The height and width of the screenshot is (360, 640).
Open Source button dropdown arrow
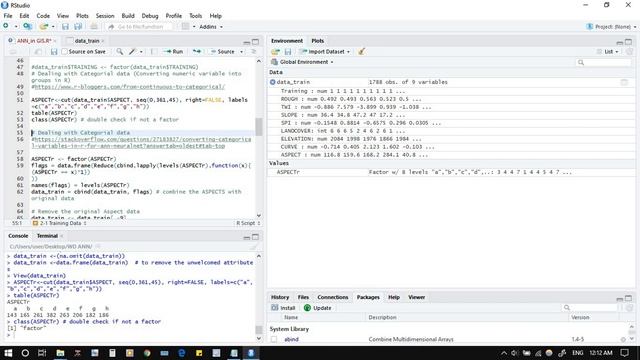tap(242, 52)
